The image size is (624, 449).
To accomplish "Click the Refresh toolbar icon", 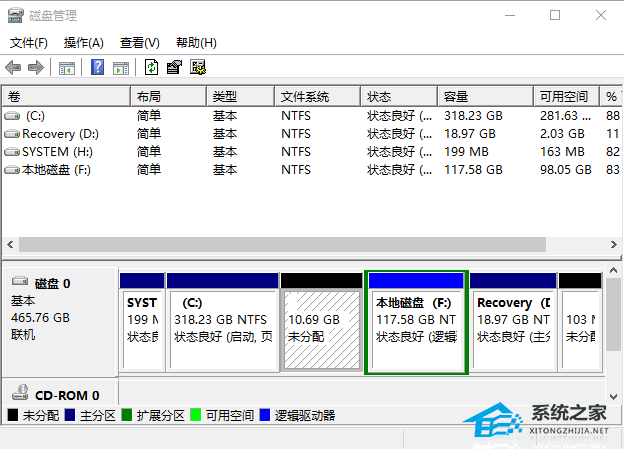I will [151, 68].
